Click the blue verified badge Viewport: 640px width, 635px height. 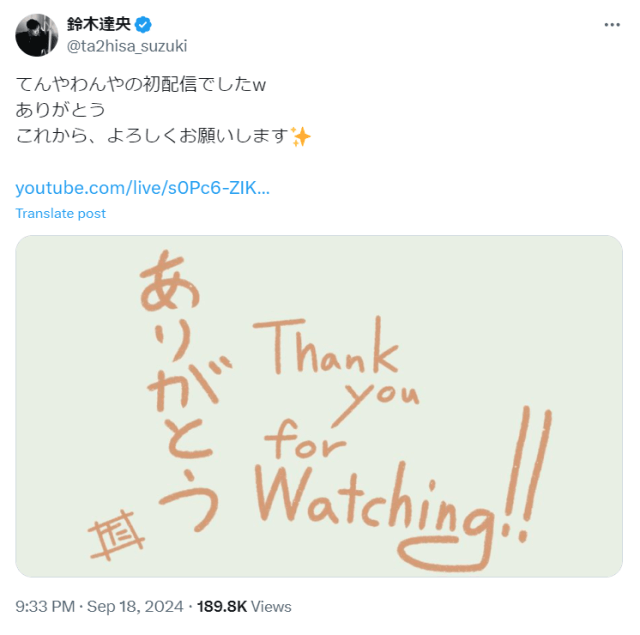click(143, 25)
